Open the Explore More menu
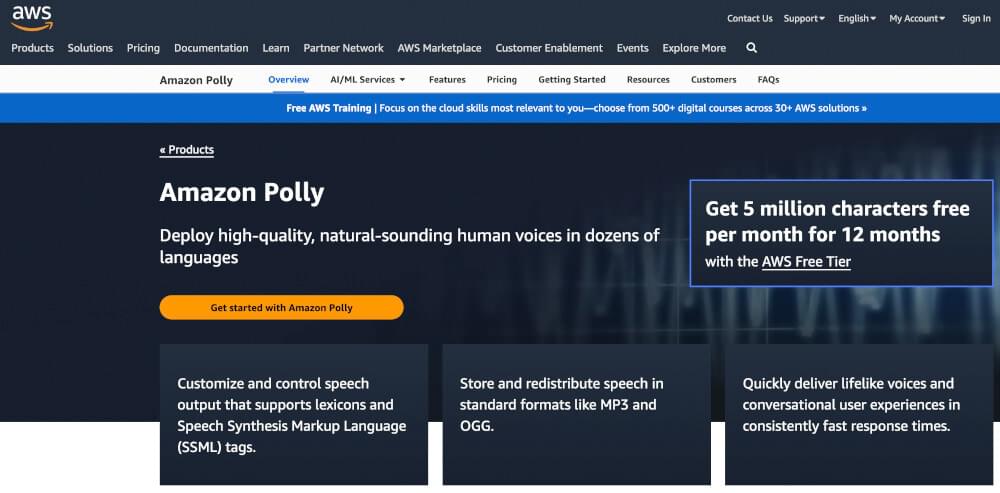This screenshot has height=493, width=1000. coord(694,48)
